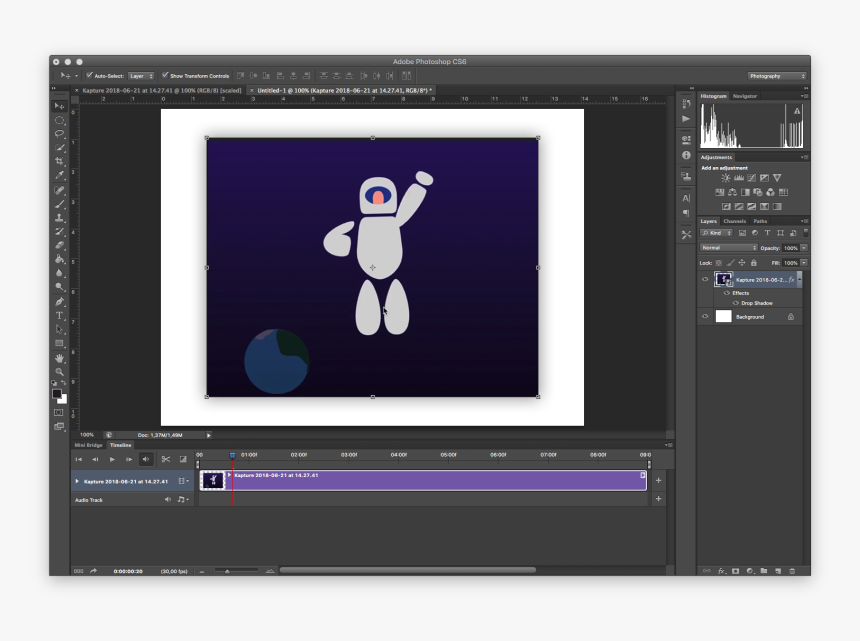Viewport: 860px width, 641px height.
Task: Select the Move tool in the toolbox
Action: 59,106
